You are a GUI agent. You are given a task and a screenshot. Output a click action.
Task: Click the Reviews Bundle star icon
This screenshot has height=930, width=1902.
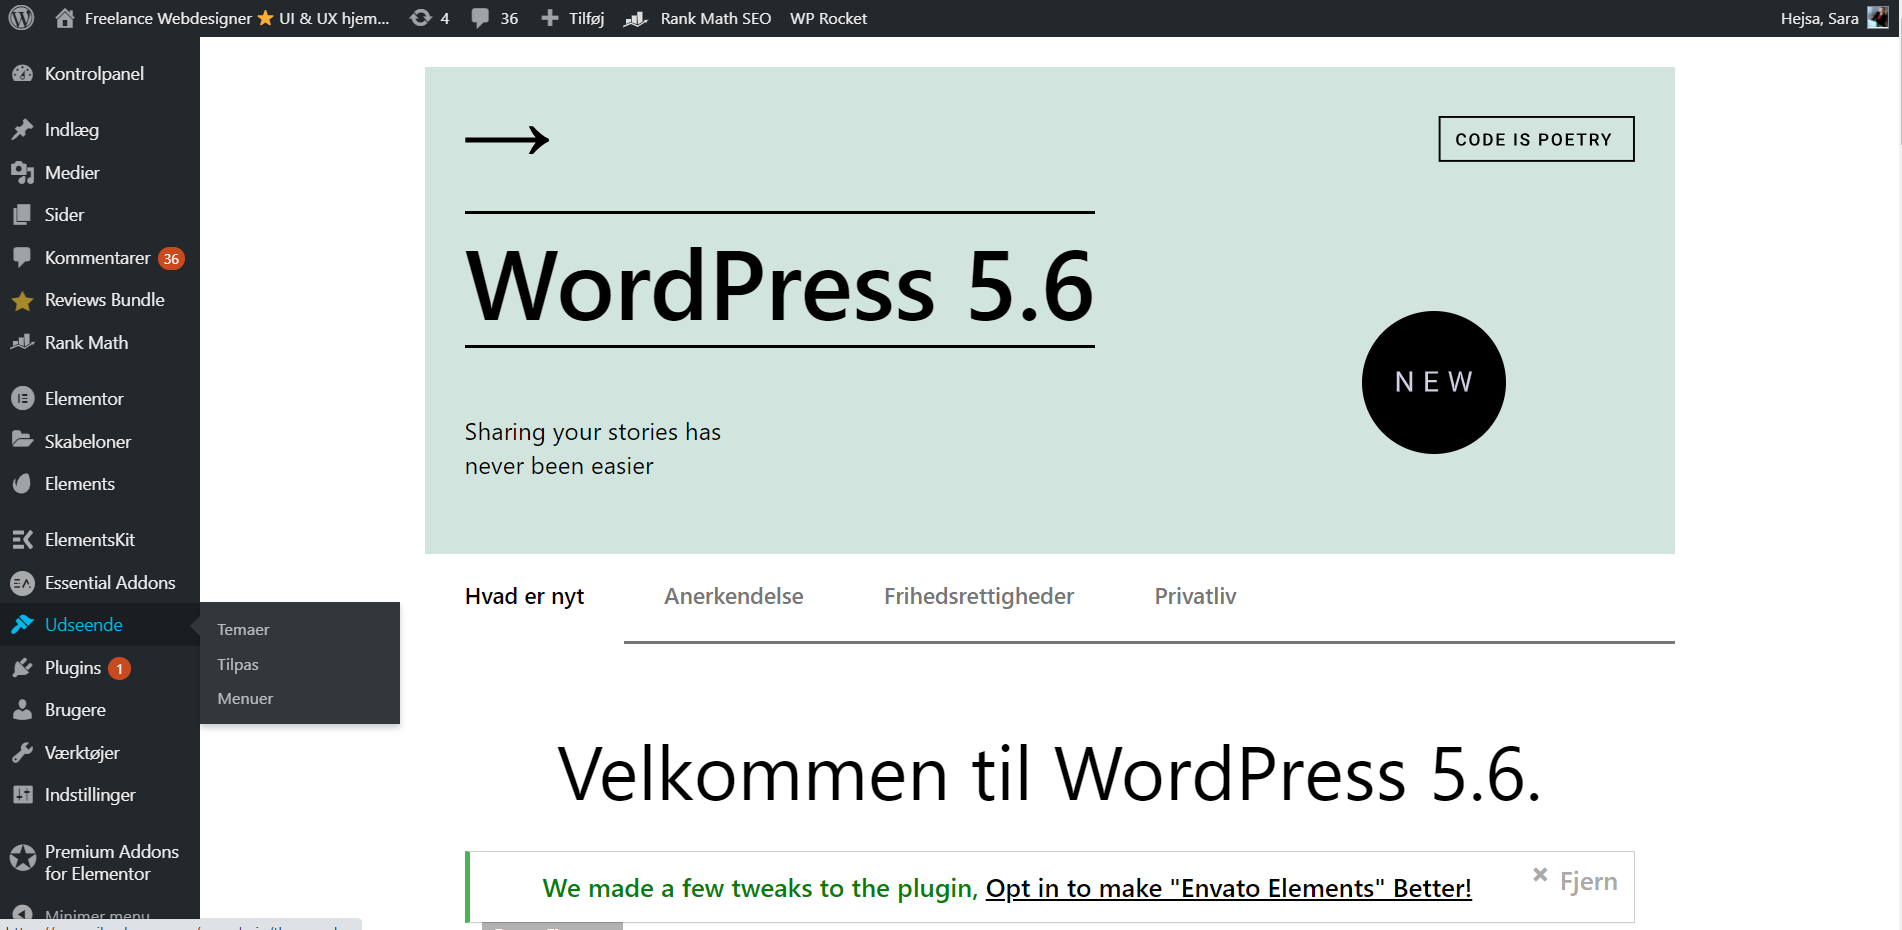(22, 300)
